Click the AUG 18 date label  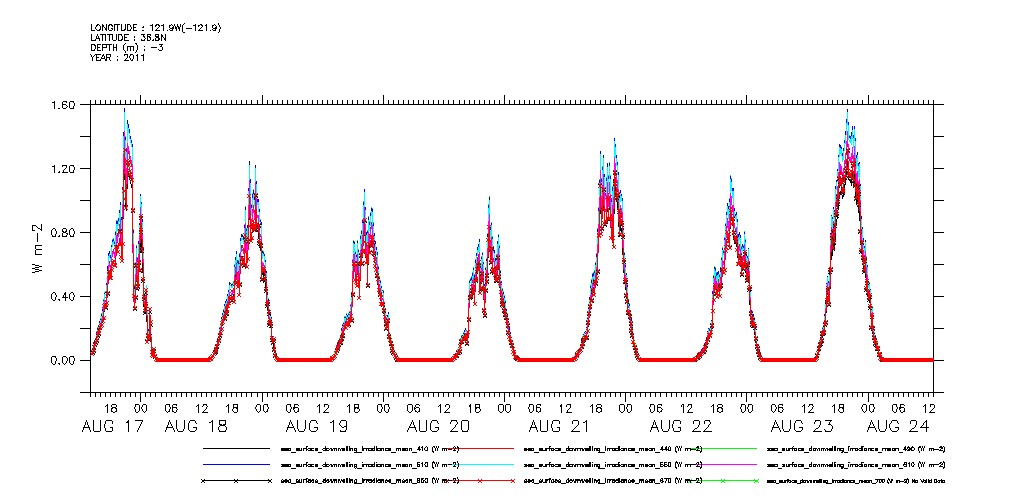click(196, 427)
